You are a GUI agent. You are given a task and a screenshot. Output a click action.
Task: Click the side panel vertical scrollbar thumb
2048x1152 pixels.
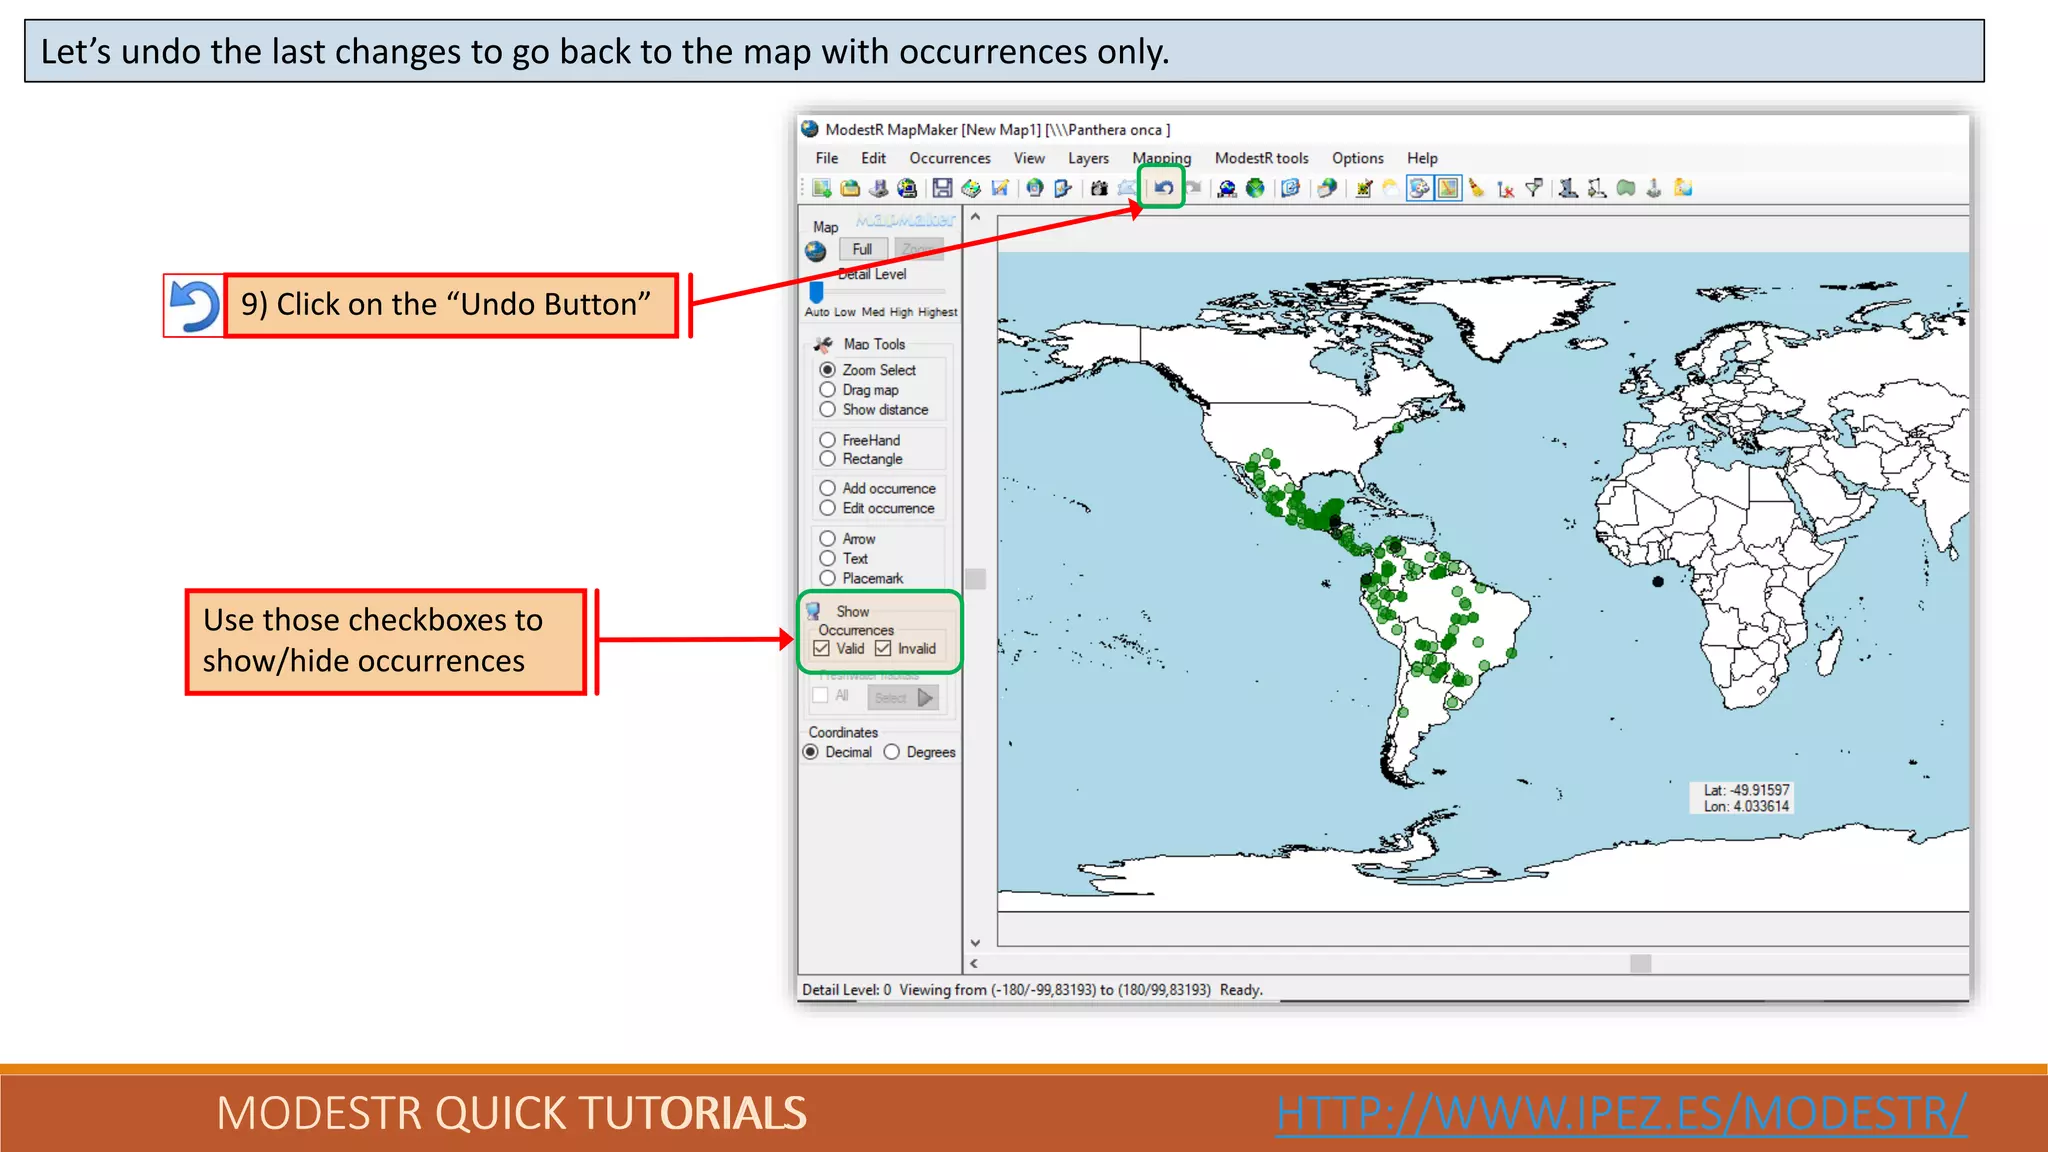point(976,579)
